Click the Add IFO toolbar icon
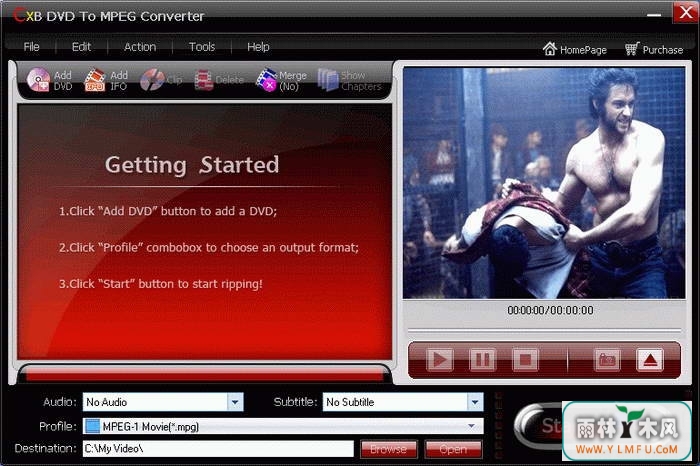Viewport: 700px width, 466px height. (106, 80)
